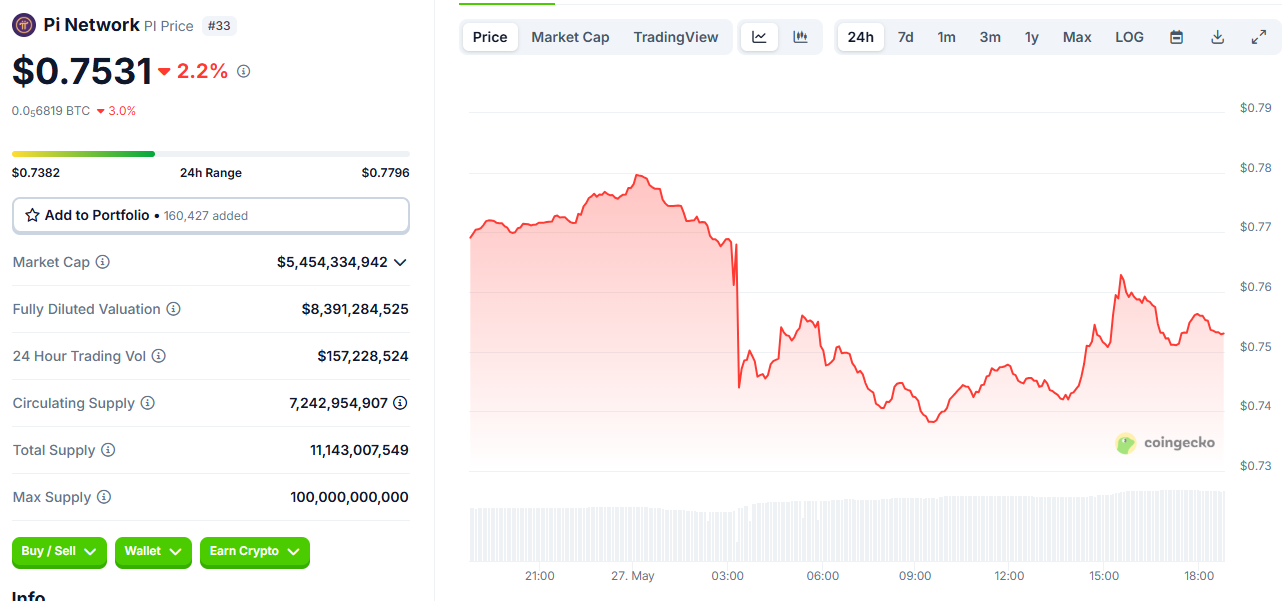This screenshot has width=1284, height=601.
Task: Toggle the LOG scale option
Action: click(1129, 37)
